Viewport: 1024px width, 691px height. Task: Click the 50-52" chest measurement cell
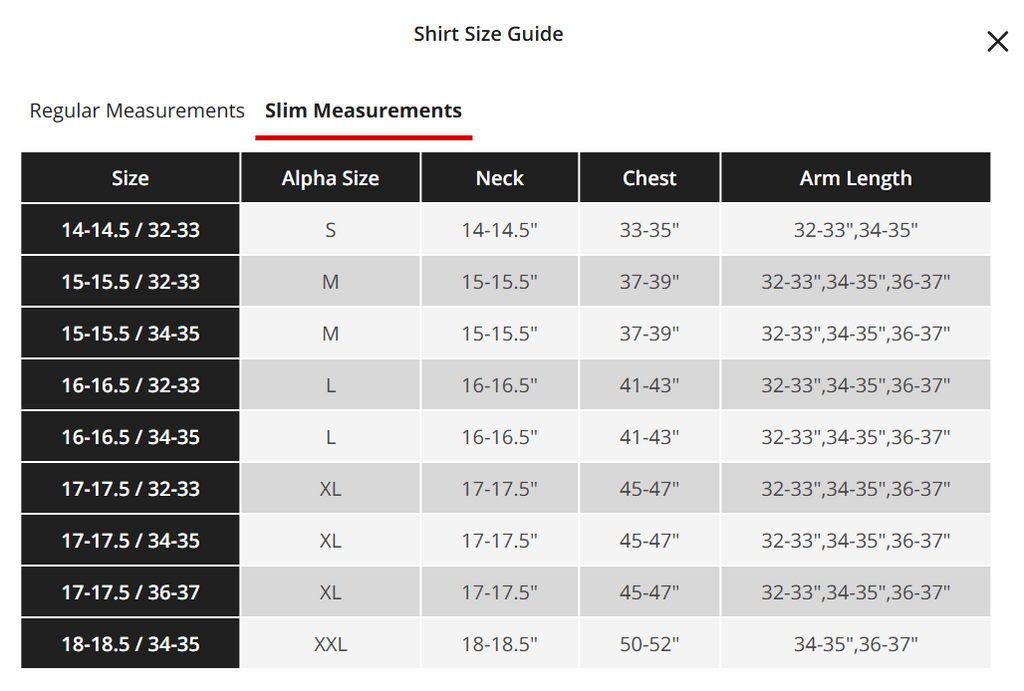649,643
